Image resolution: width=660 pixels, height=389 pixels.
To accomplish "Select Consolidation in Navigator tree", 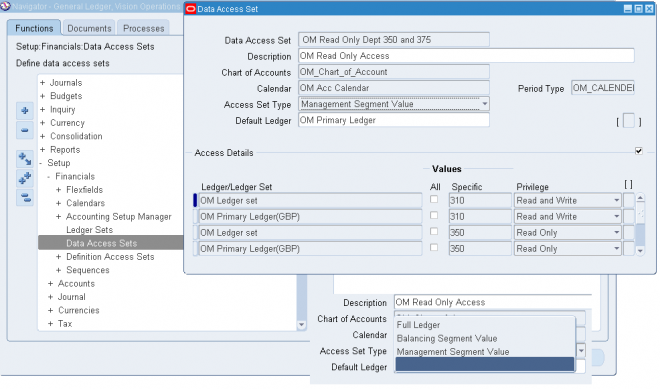I will click(x=76, y=136).
